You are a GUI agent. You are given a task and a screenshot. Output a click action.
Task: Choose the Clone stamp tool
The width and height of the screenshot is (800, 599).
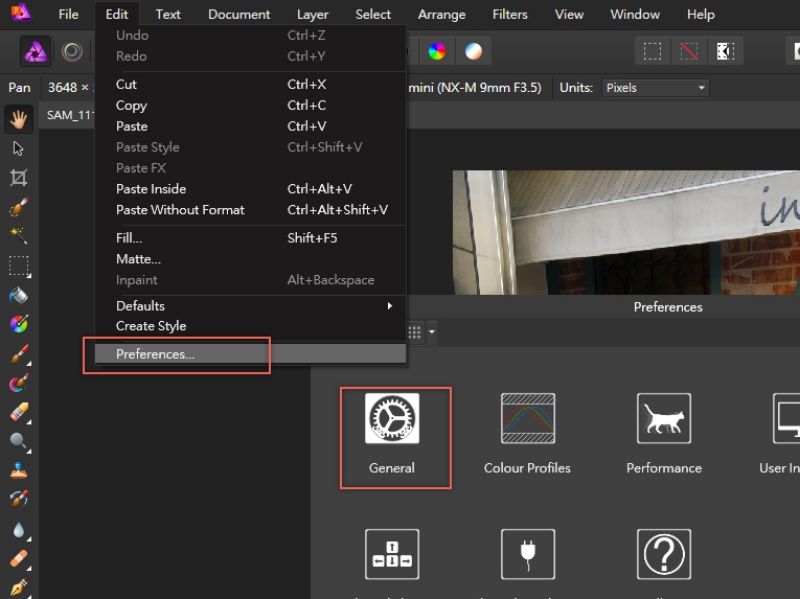(x=18, y=470)
